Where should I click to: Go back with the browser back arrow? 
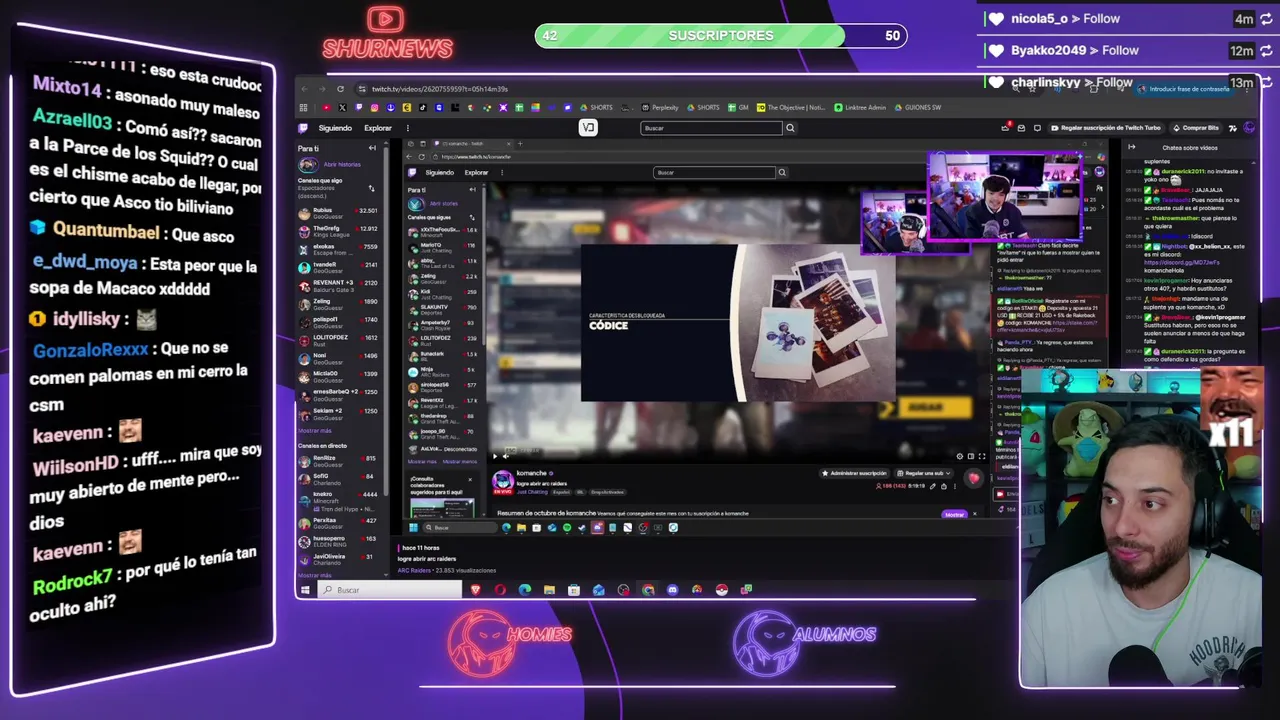(305, 89)
